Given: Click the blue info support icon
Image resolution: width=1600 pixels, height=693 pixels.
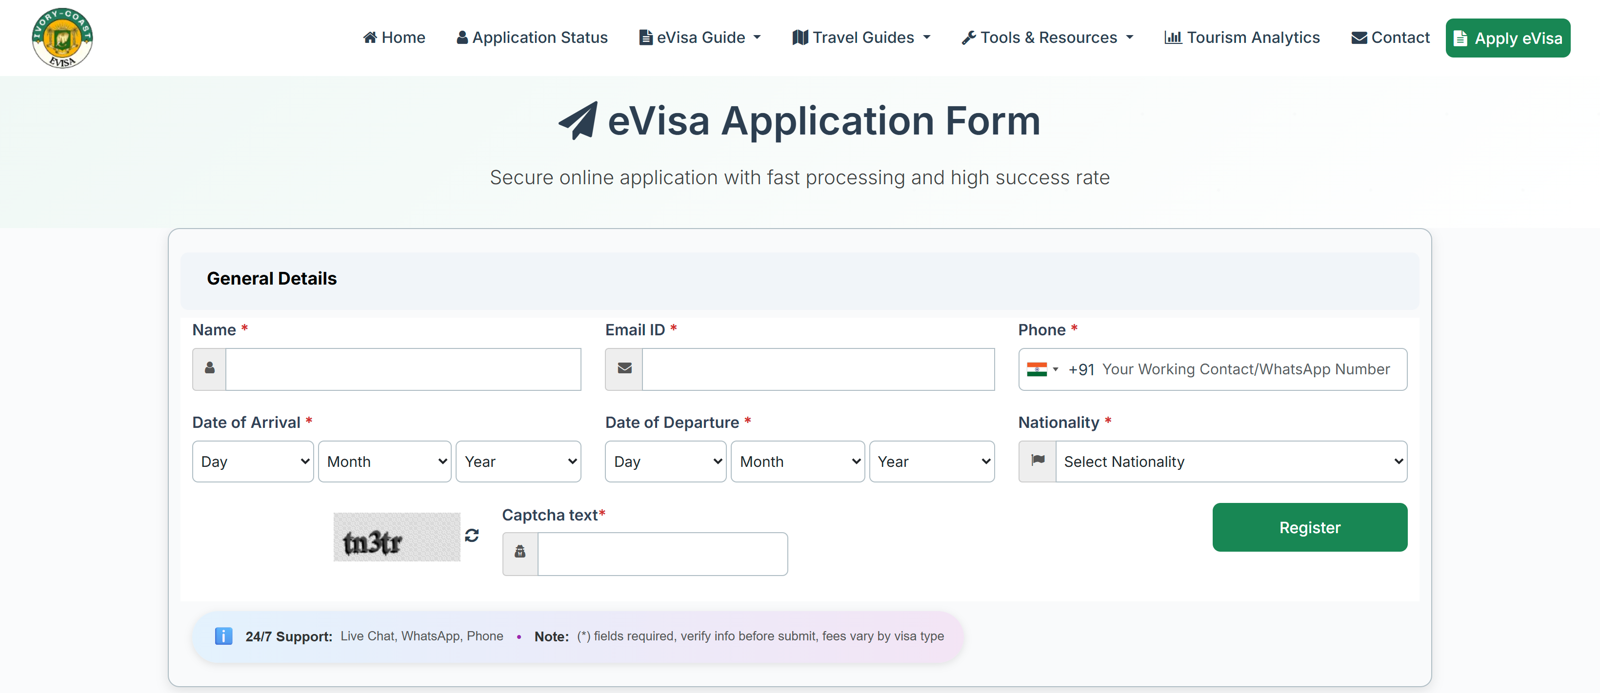Looking at the screenshot, I should (223, 636).
